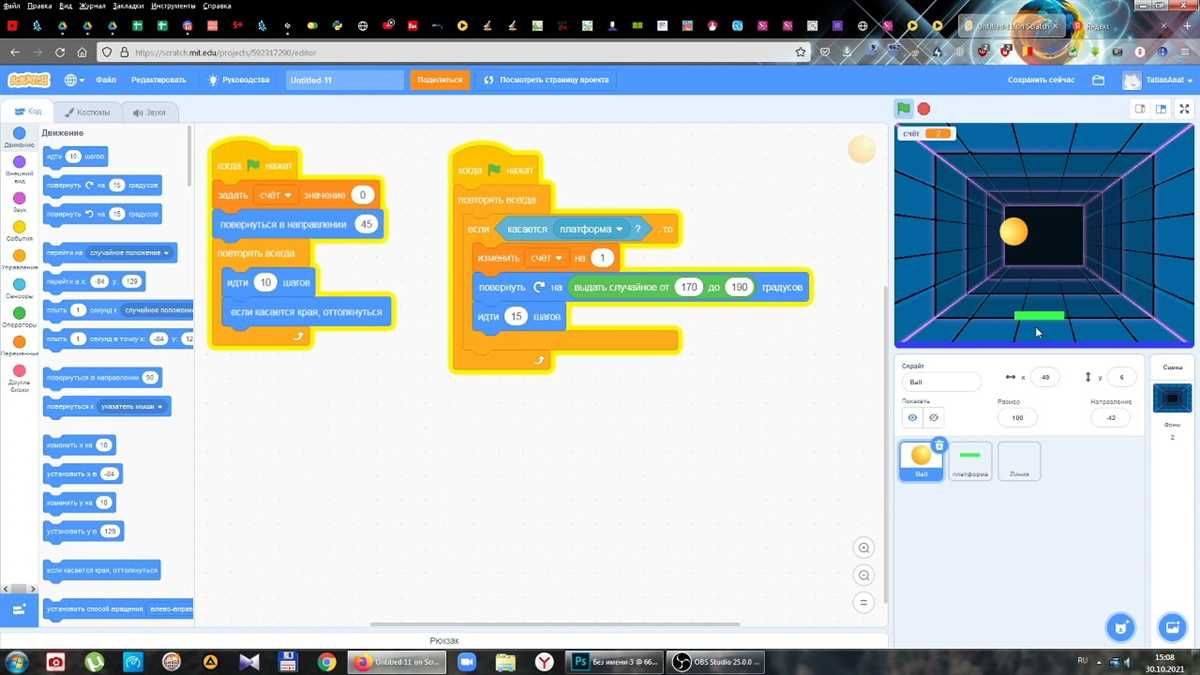Open the Файл menu
This screenshot has width=1200, height=675.
click(x=106, y=80)
